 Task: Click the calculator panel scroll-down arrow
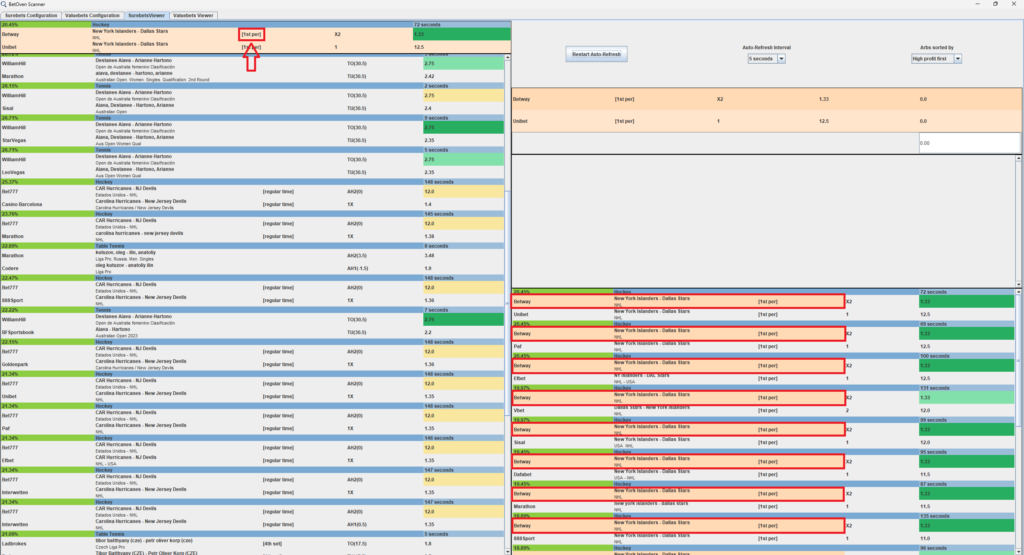1018,284
